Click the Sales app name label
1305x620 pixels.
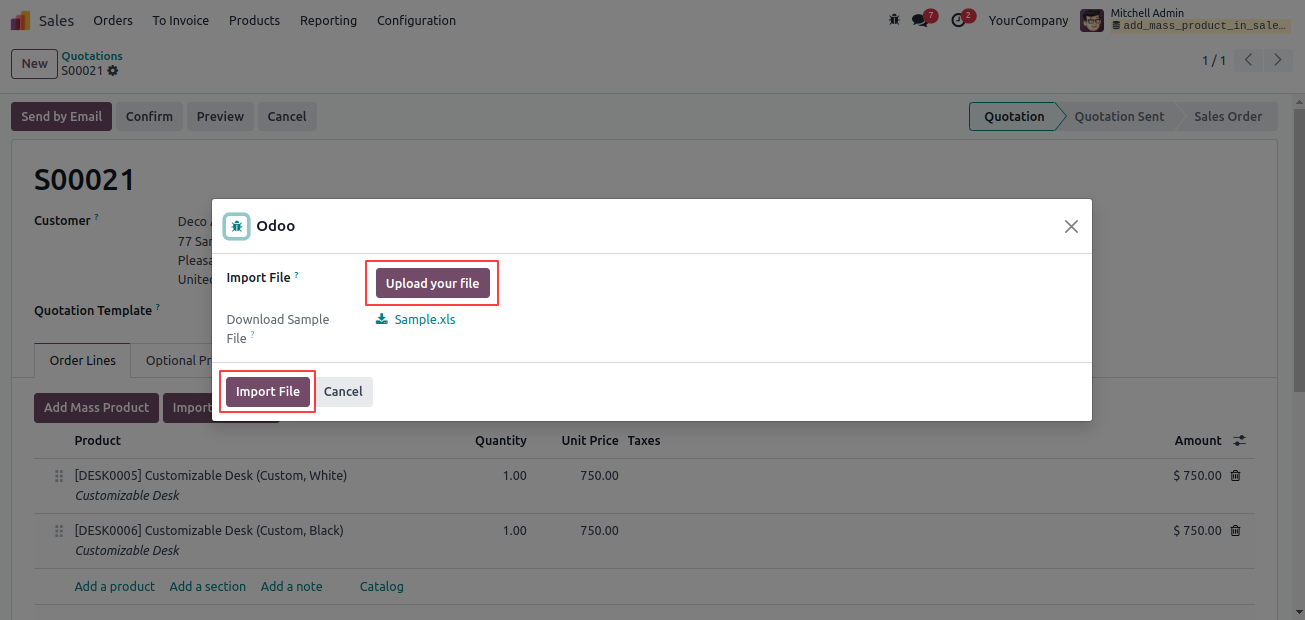56,20
